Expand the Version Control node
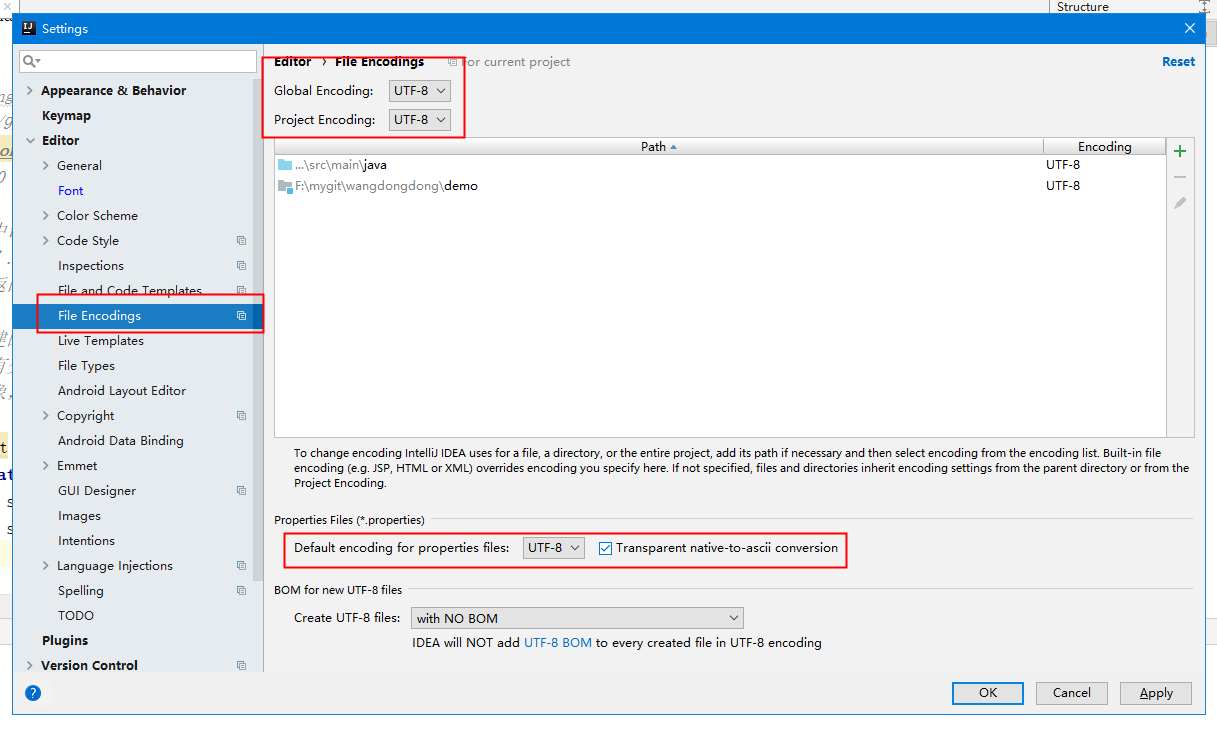 click(x=29, y=666)
